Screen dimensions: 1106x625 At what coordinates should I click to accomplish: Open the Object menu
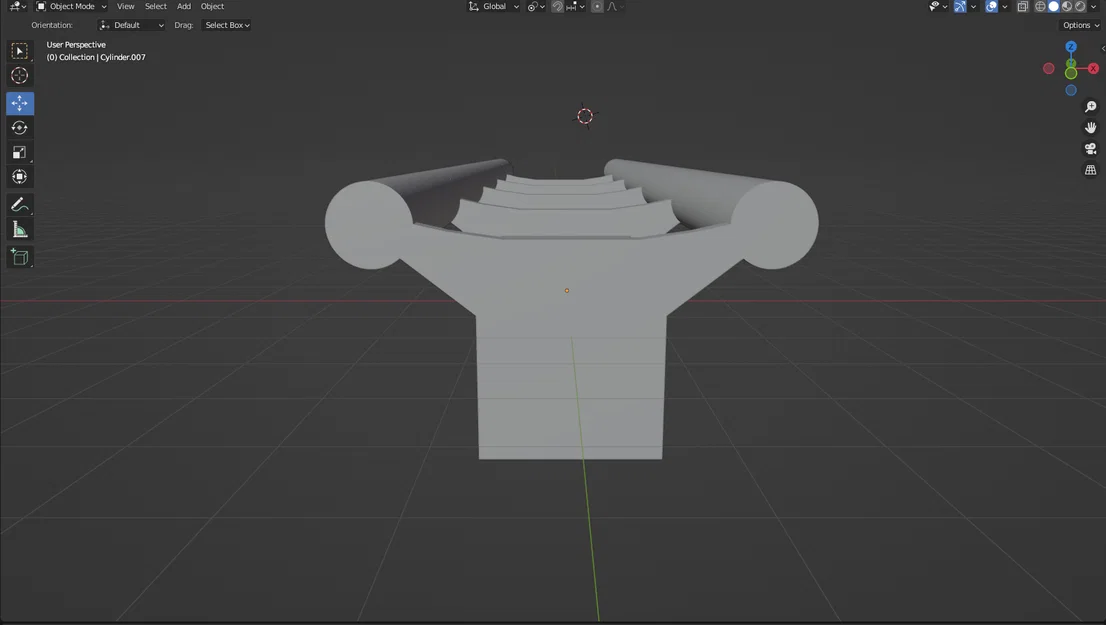tap(212, 6)
